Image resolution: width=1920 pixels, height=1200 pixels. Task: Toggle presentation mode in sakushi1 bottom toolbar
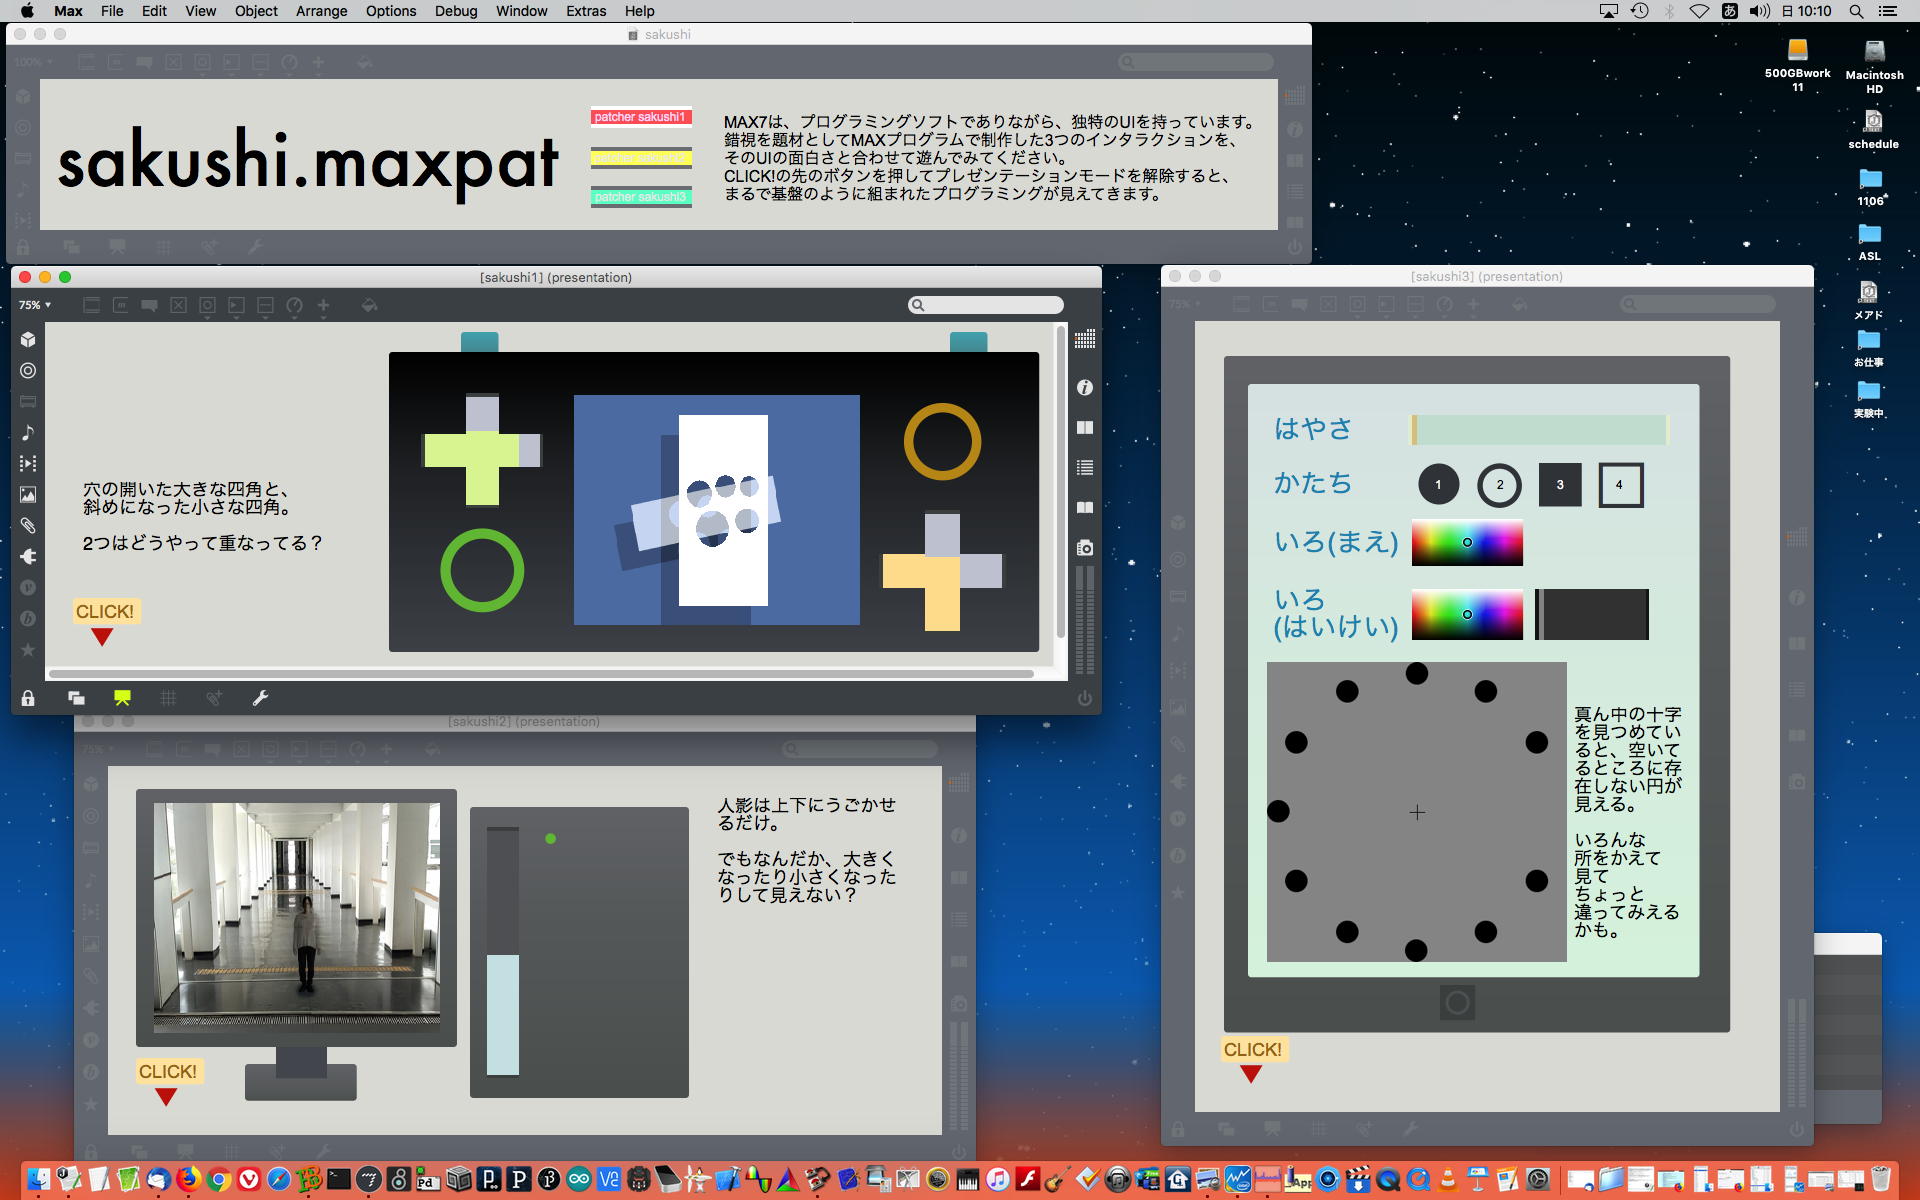point(122,698)
